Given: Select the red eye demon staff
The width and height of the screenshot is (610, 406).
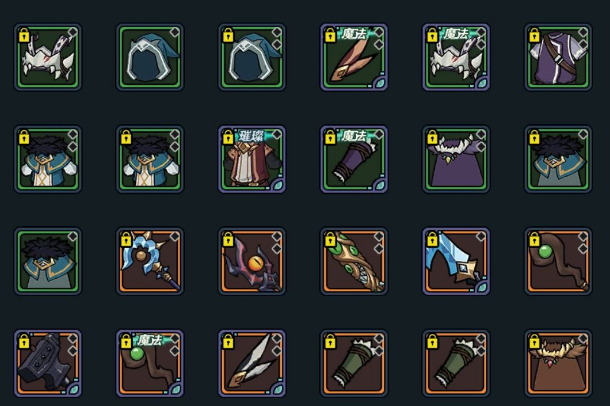Looking at the screenshot, I should point(252,261).
